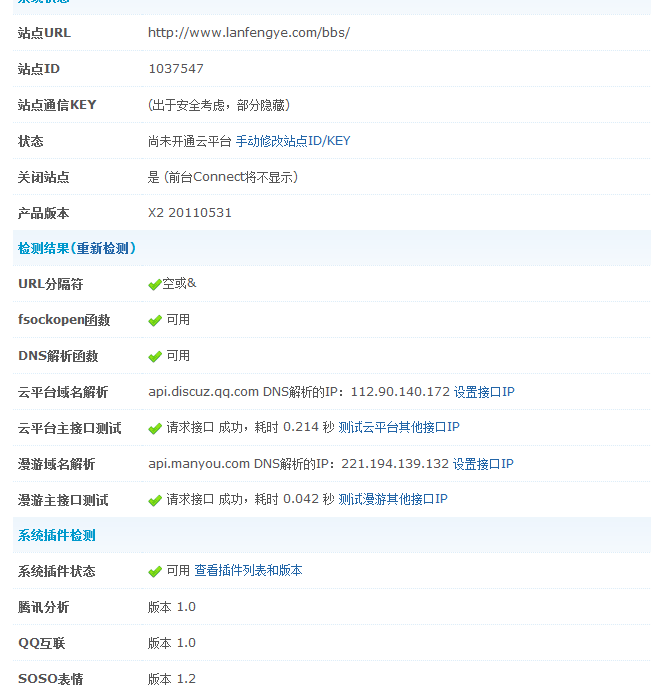
Task: Click checkmark icon in 云平台主接口测试 row
Action: [155, 428]
